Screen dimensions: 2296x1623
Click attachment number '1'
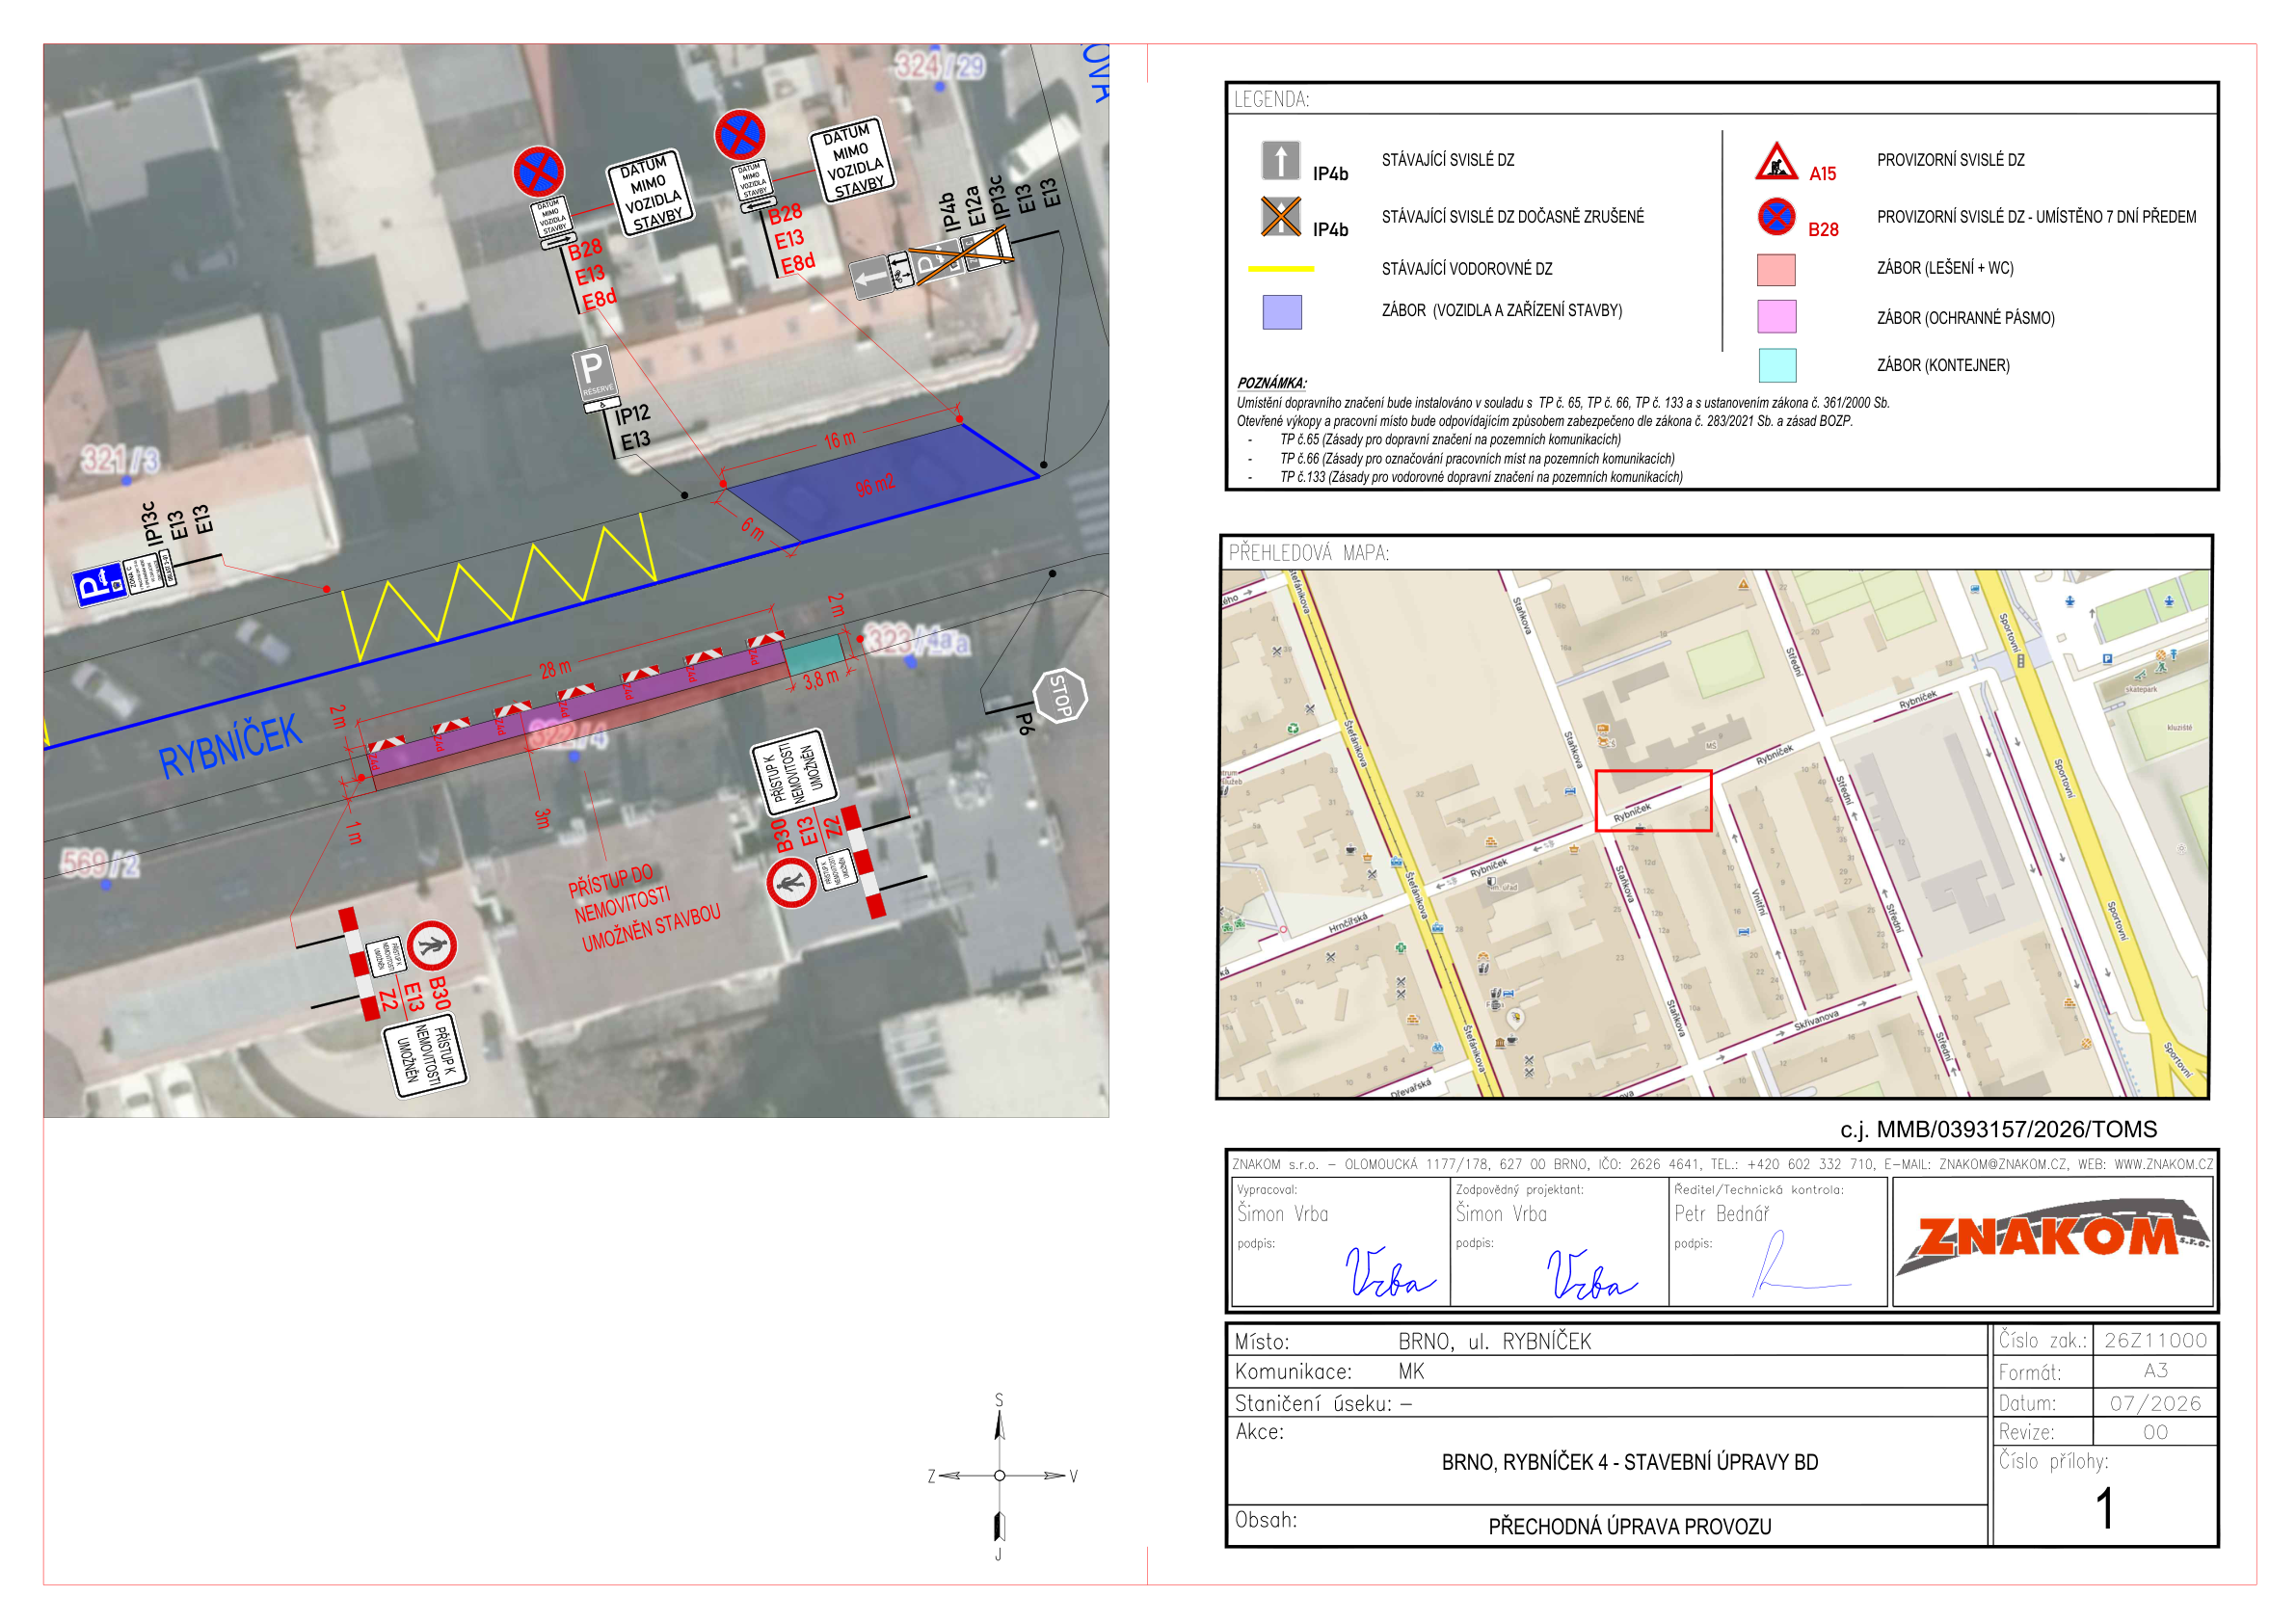[2104, 1508]
